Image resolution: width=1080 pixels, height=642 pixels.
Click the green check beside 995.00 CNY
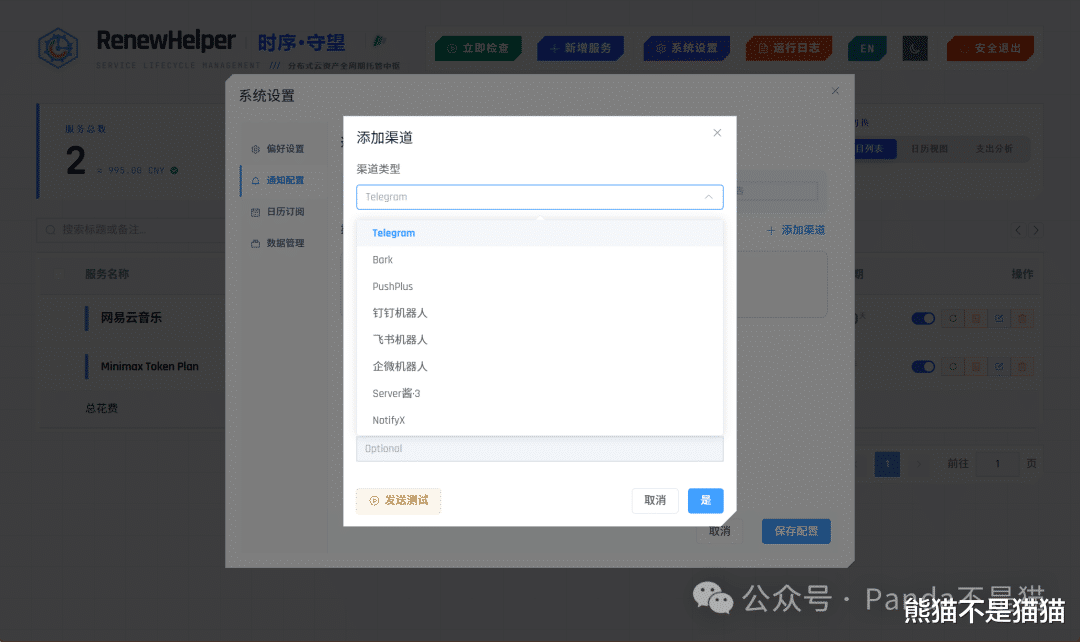[x=174, y=170]
